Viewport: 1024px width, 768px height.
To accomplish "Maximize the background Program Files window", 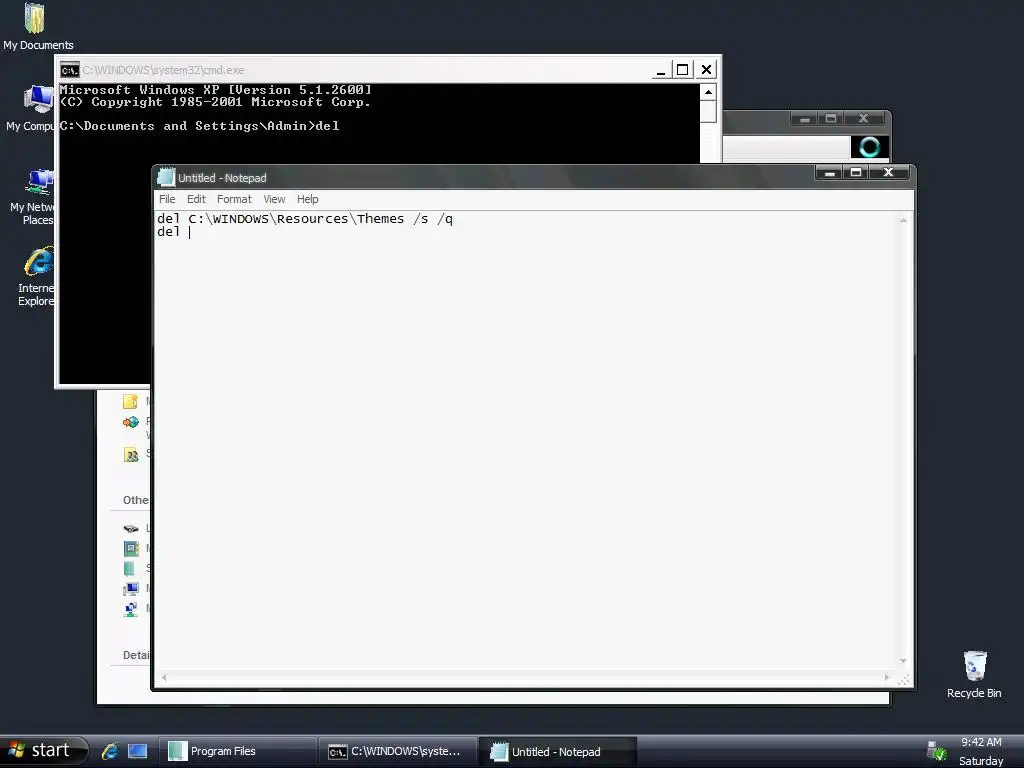I will (x=831, y=119).
